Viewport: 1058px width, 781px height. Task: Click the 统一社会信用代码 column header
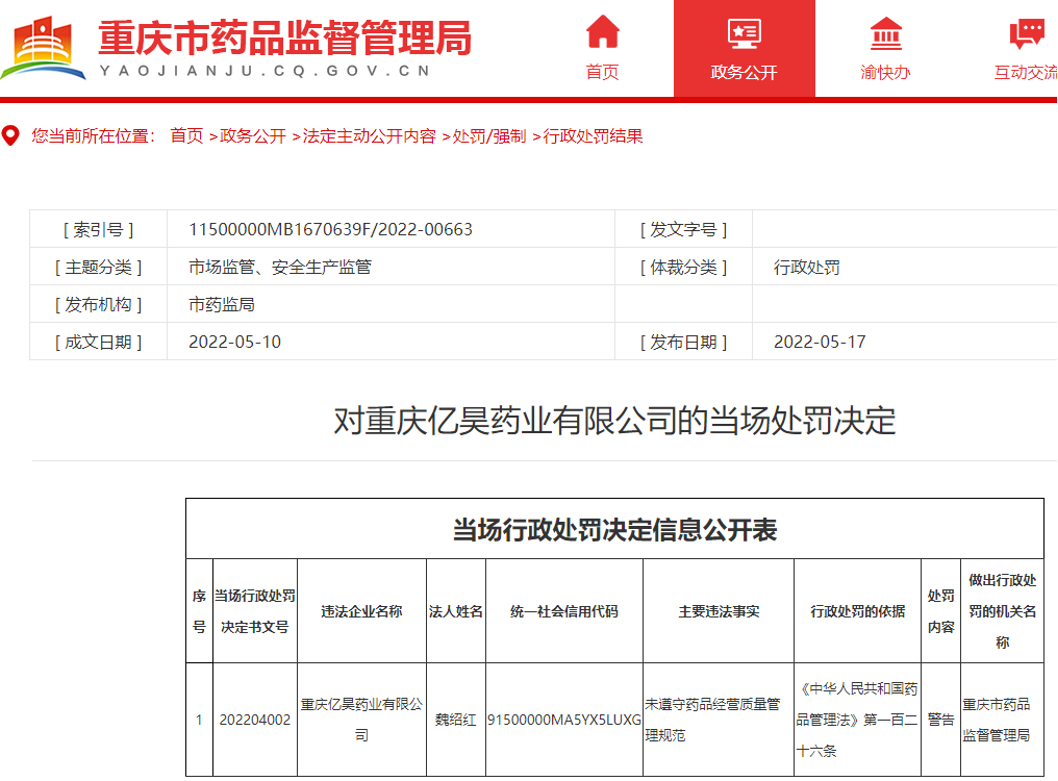click(x=564, y=612)
